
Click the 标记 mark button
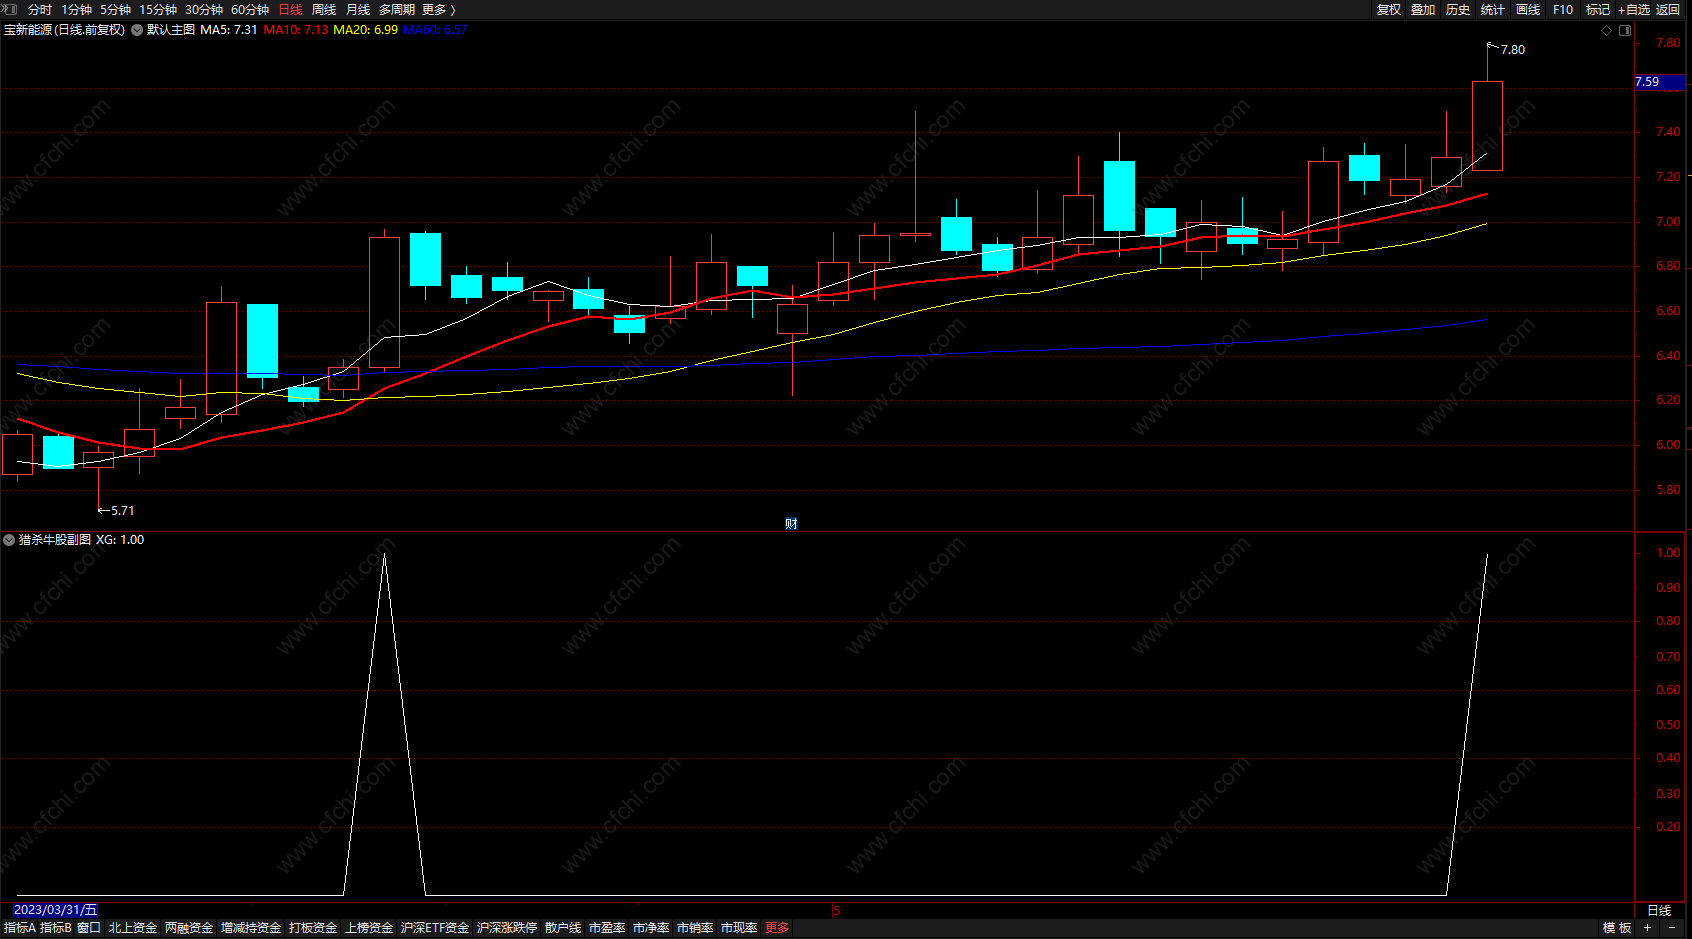[1598, 10]
